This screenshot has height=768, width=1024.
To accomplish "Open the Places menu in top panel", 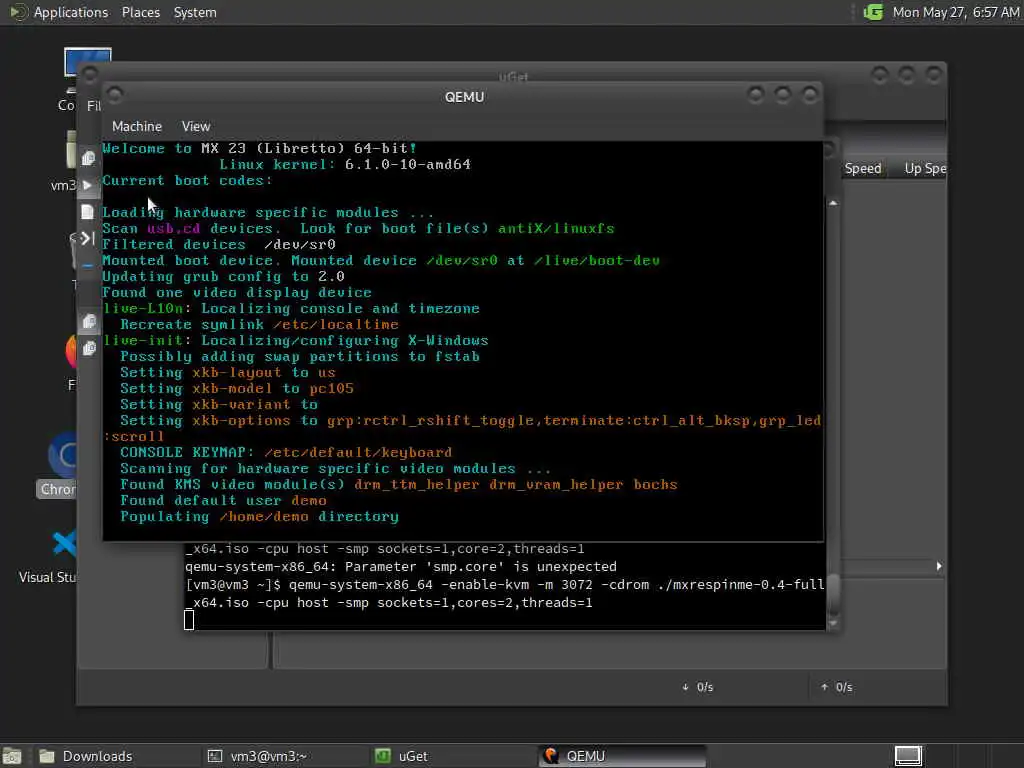I will [x=140, y=12].
